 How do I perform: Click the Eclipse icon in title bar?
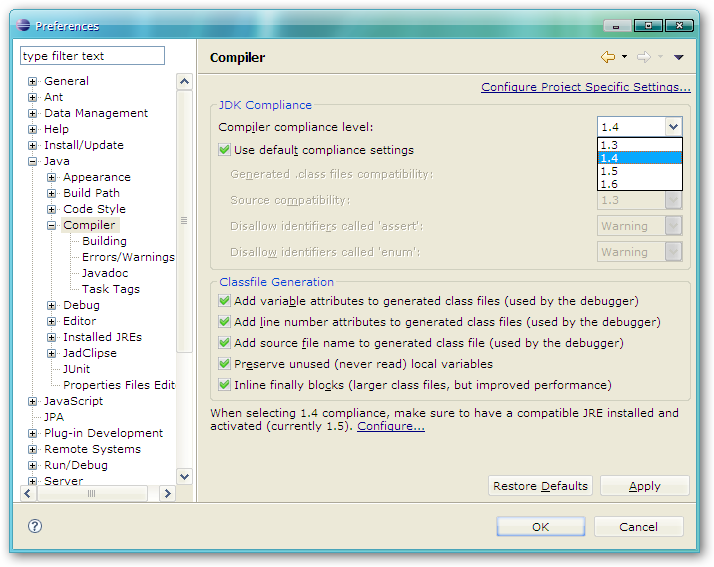click(x=23, y=25)
